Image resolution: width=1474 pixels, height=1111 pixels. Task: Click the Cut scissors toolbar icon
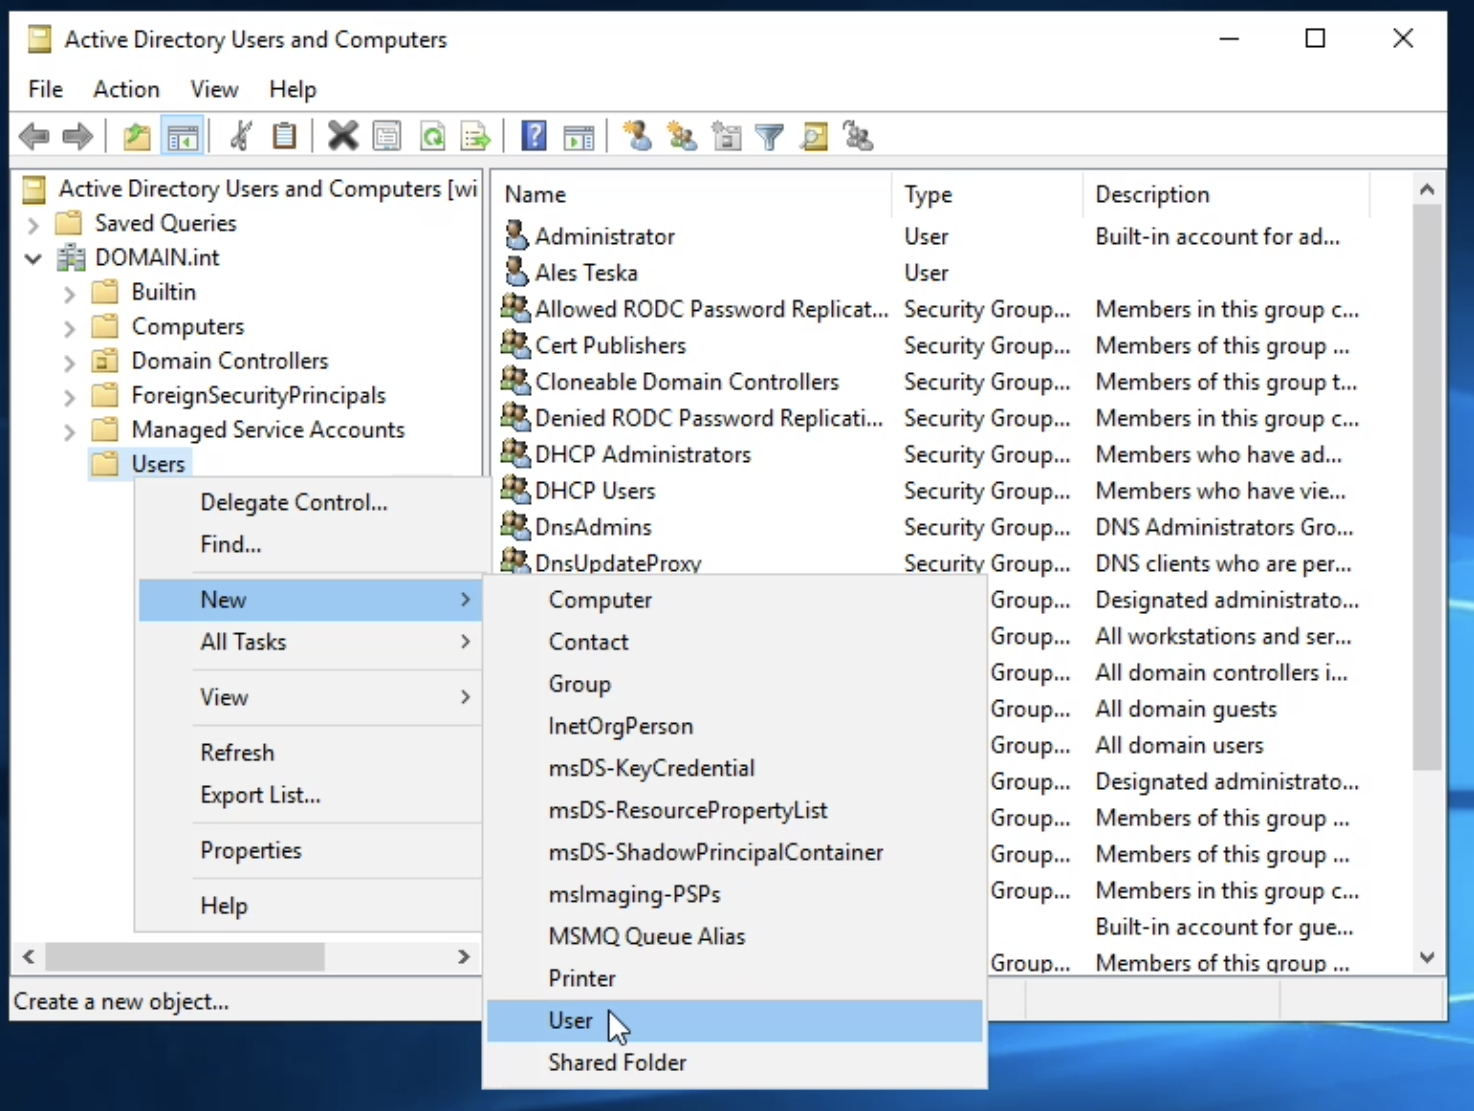click(x=241, y=136)
